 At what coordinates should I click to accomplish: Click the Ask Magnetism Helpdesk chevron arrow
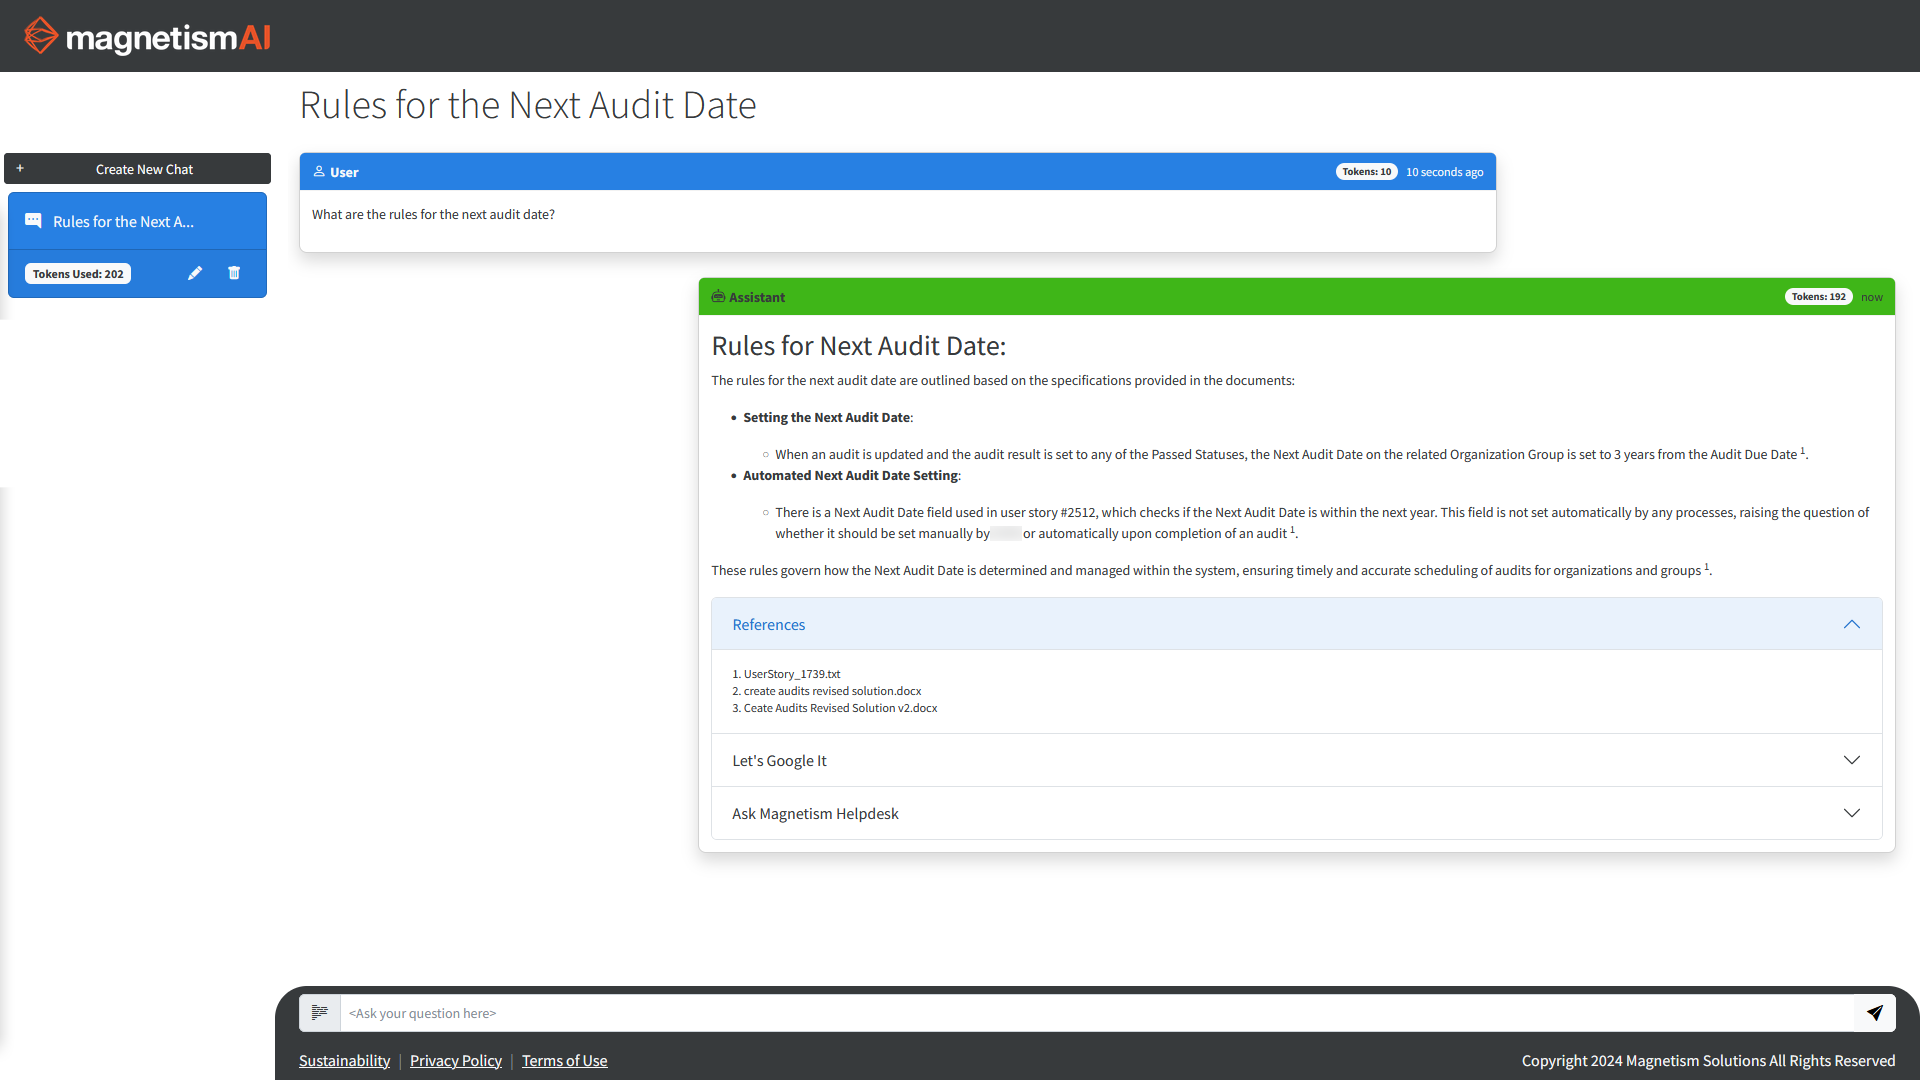click(x=1852, y=813)
